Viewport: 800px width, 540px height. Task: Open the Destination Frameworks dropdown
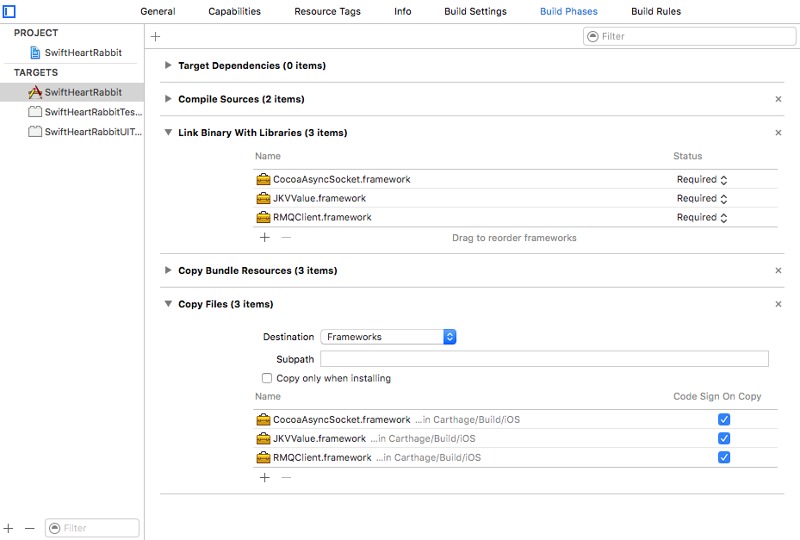[388, 337]
